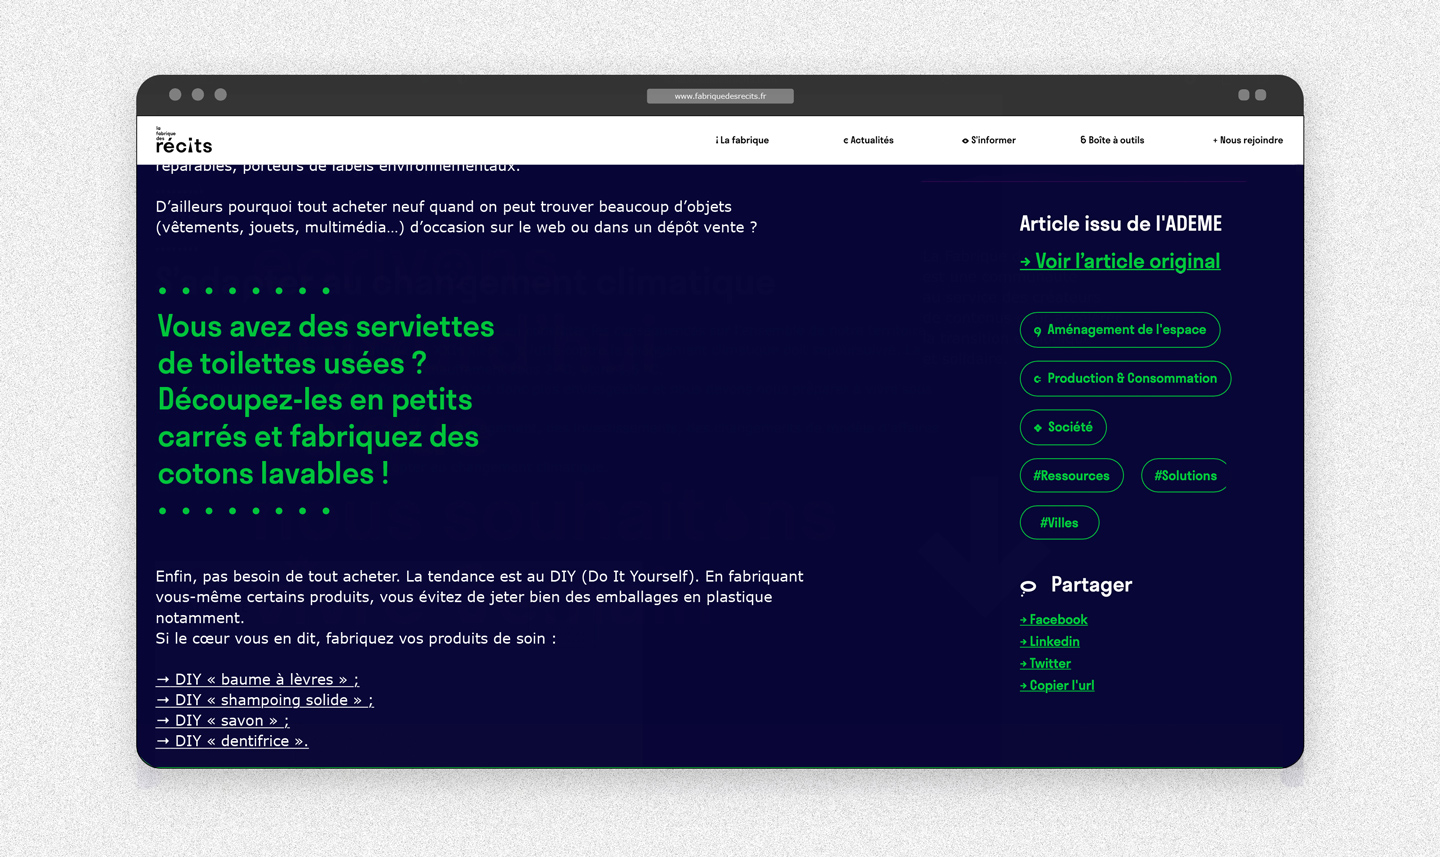Share the article on Twitter
This screenshot has height=857, width=1440.
(x=1045, y=664)
